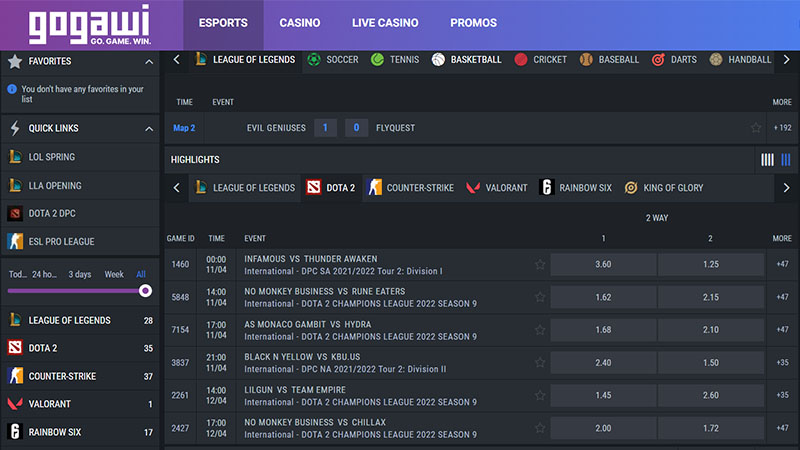Select Counter-Strike in sidebar list
This screenshot has height=450, width=800.
(x=81, y=376)
